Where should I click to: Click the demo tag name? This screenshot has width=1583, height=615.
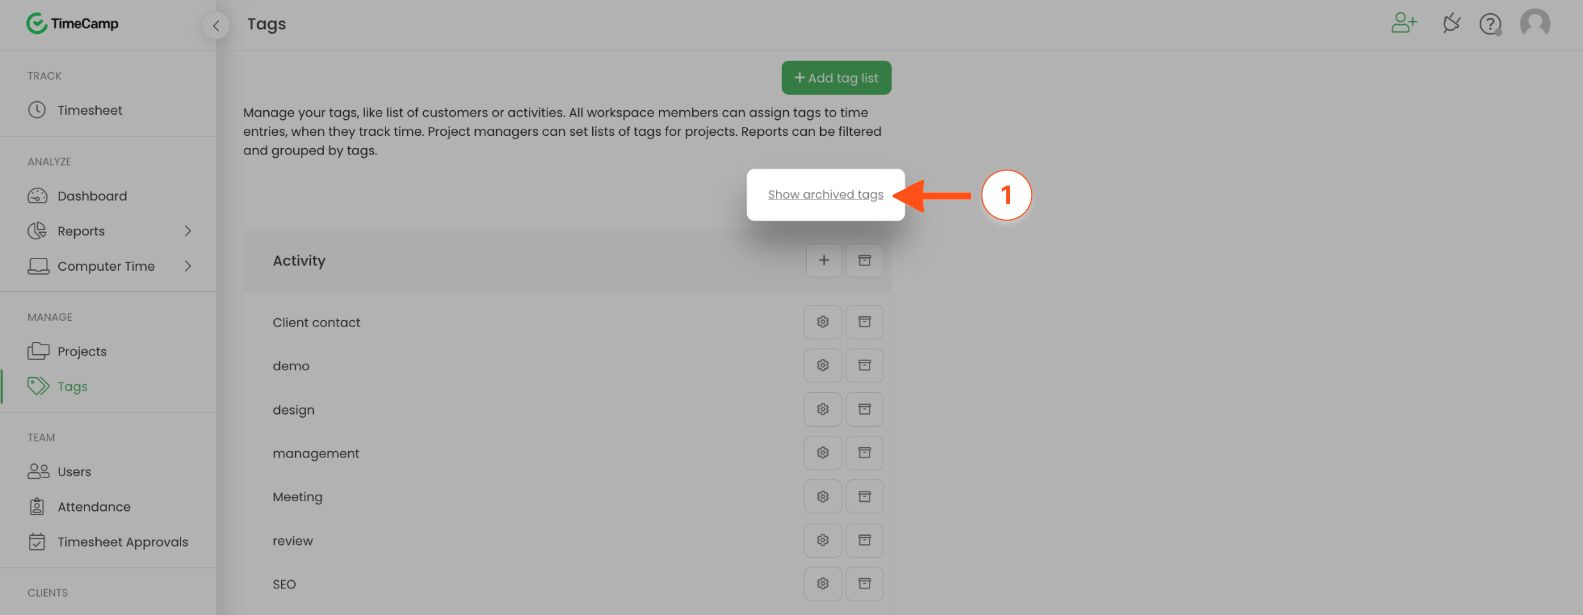click(291, 366)
